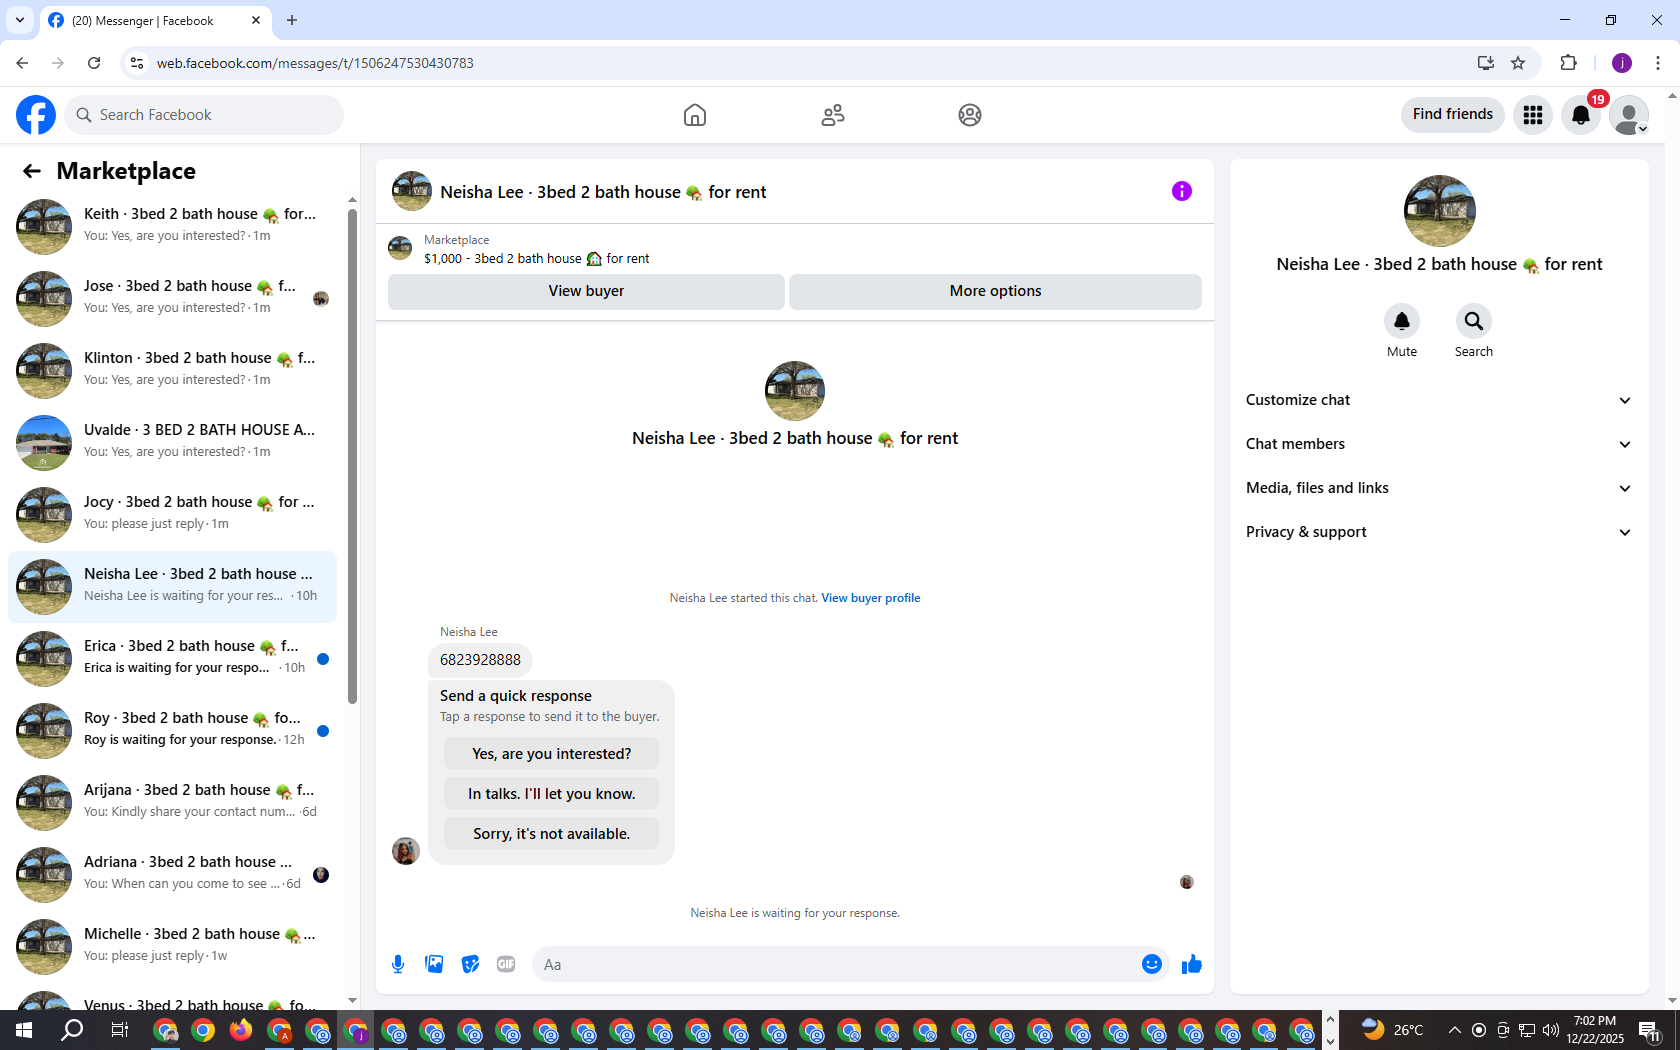Open Michelle's conversation

click(172, 946)
